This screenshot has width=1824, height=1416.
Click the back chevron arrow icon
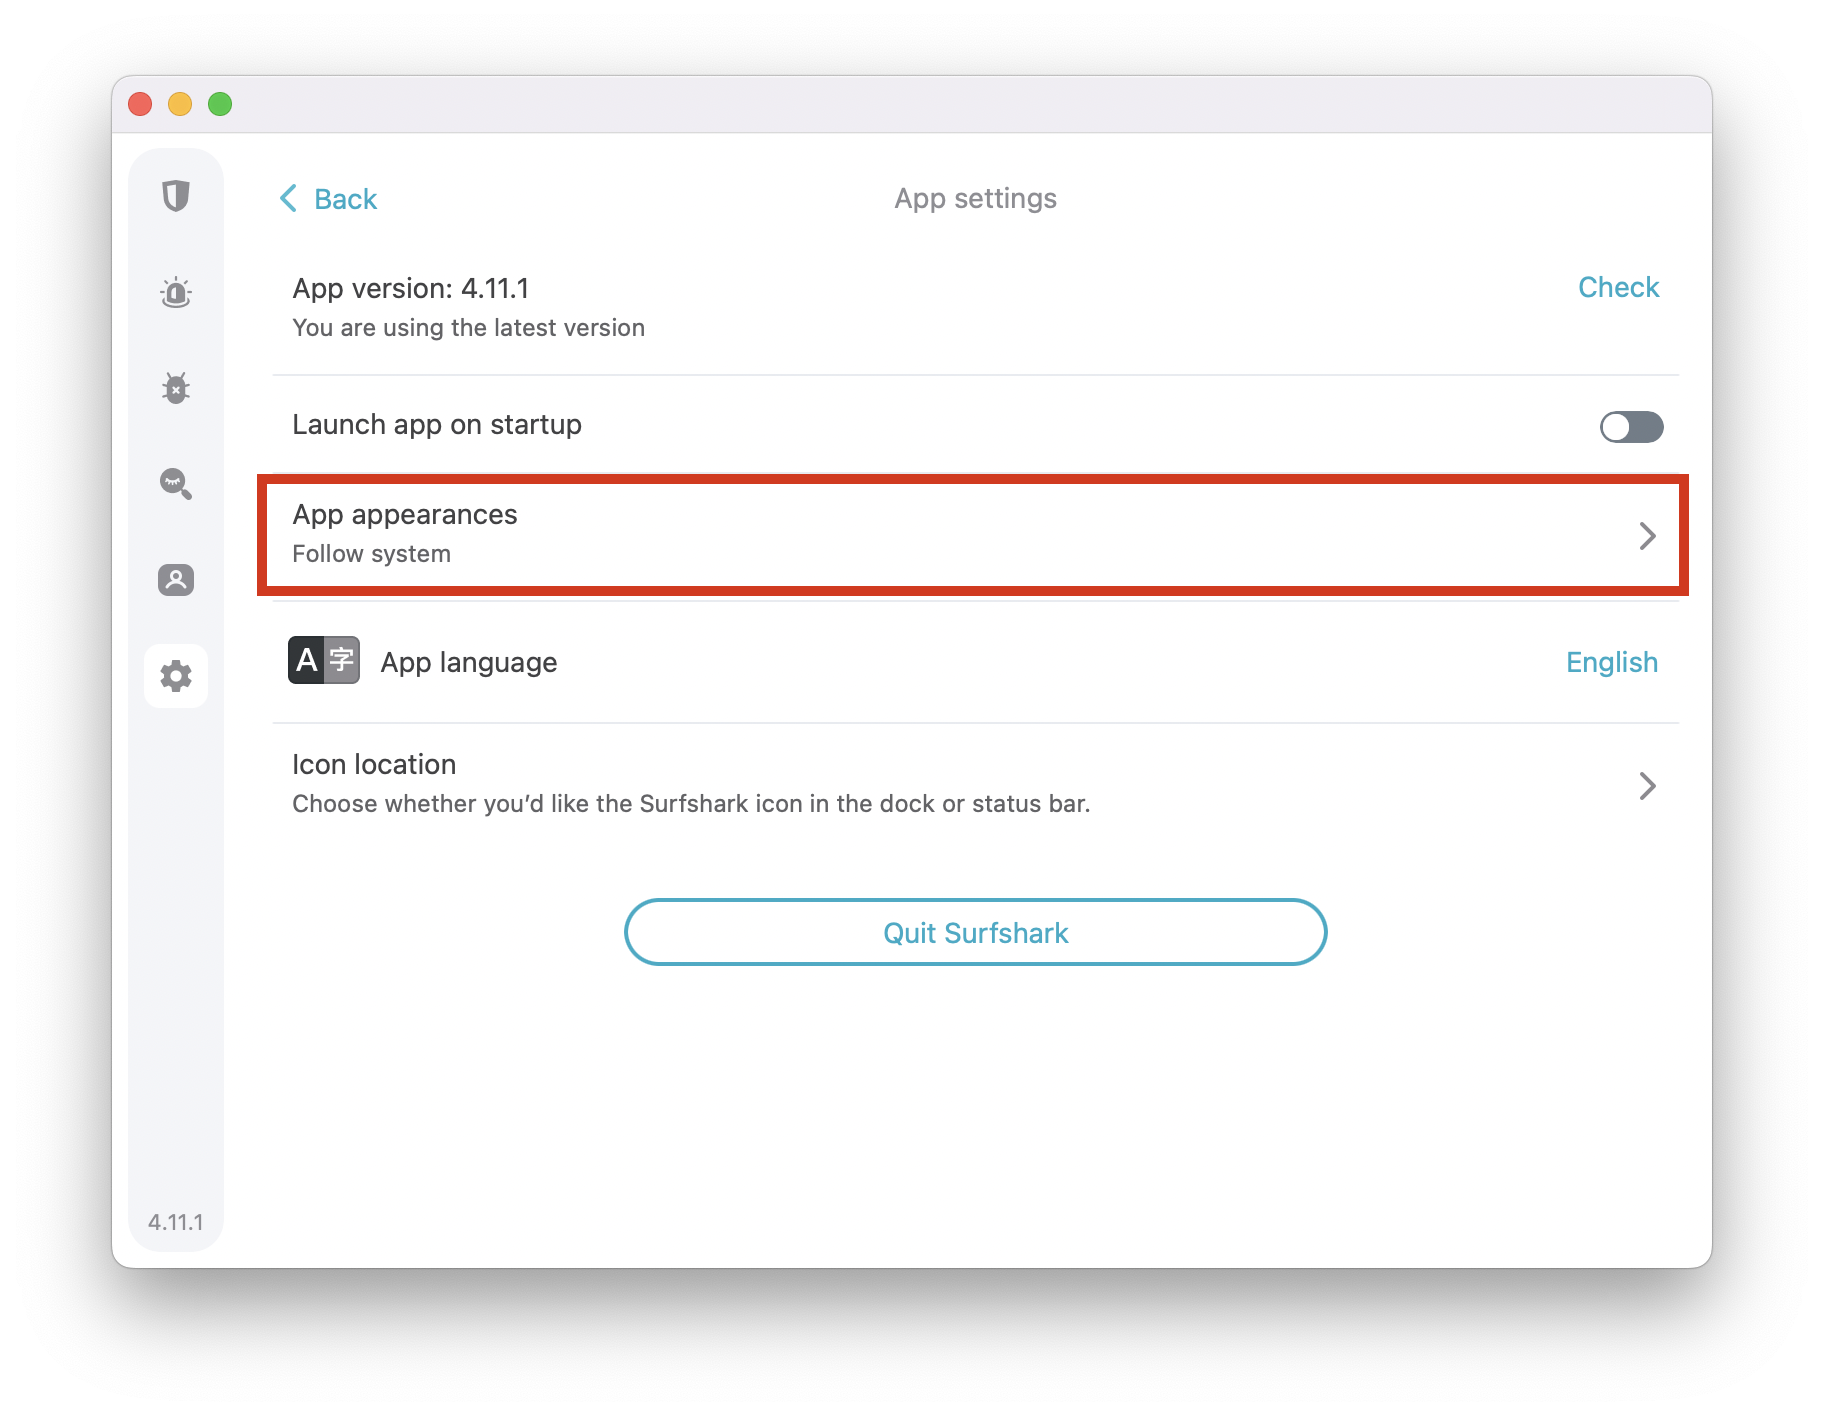[289, 199]
